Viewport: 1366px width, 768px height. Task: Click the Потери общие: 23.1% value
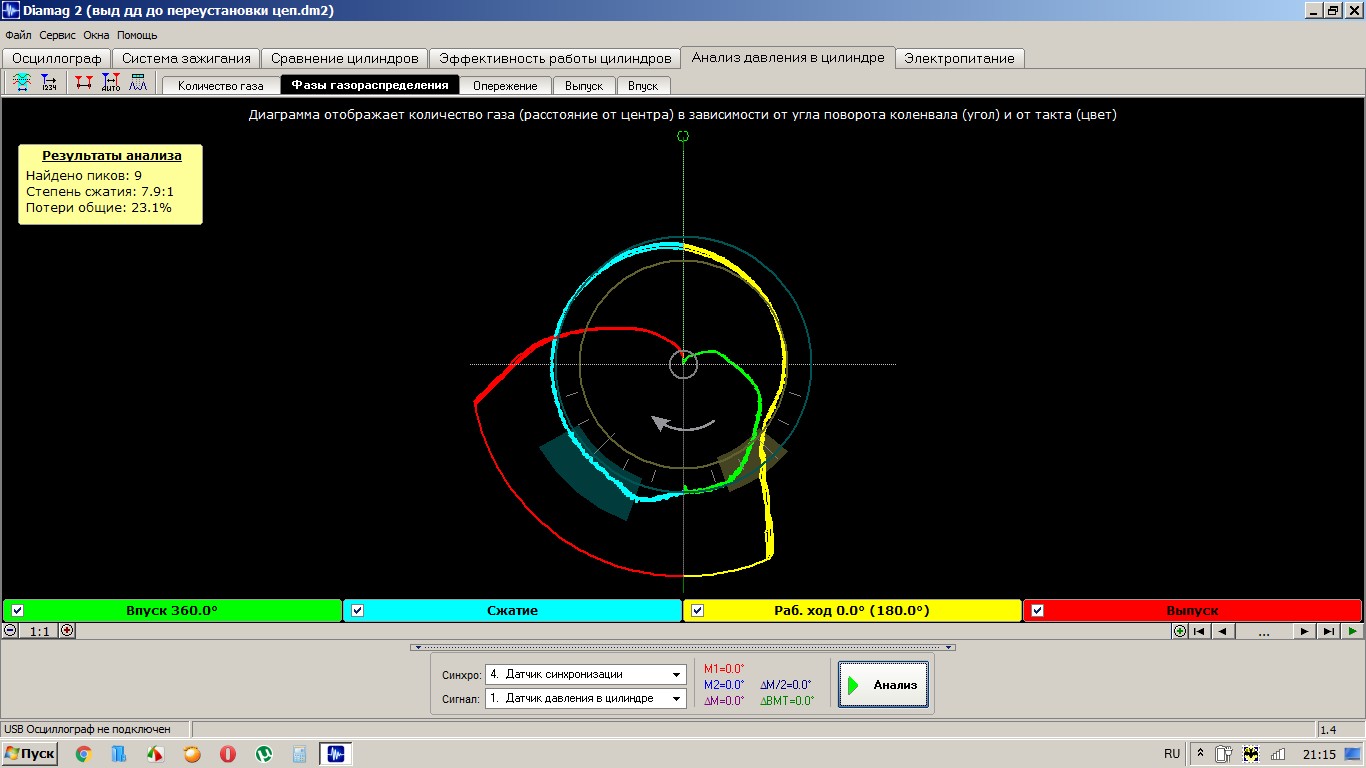pyautogui.click(x=99, y=208)
